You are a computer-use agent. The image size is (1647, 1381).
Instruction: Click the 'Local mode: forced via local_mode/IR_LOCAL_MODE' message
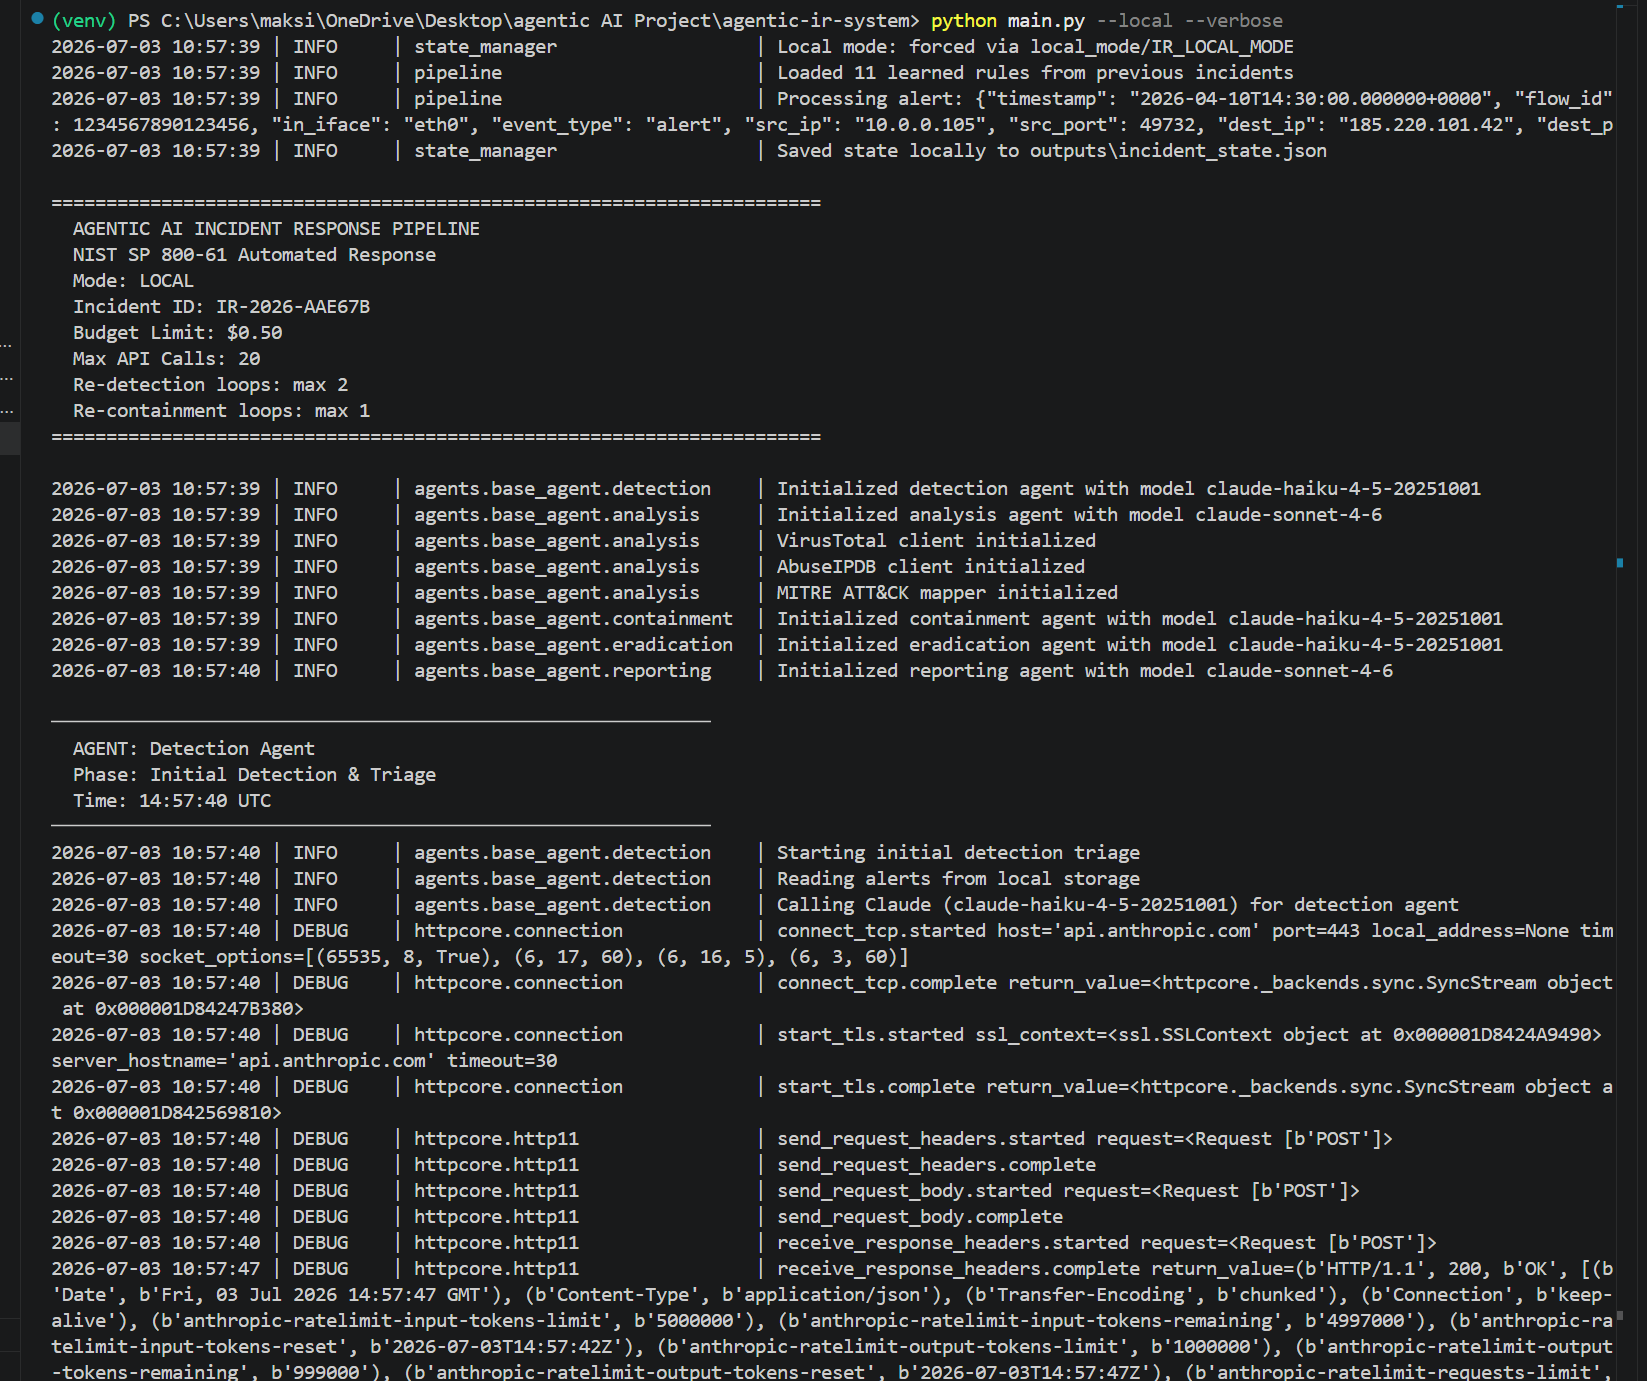1035,47
